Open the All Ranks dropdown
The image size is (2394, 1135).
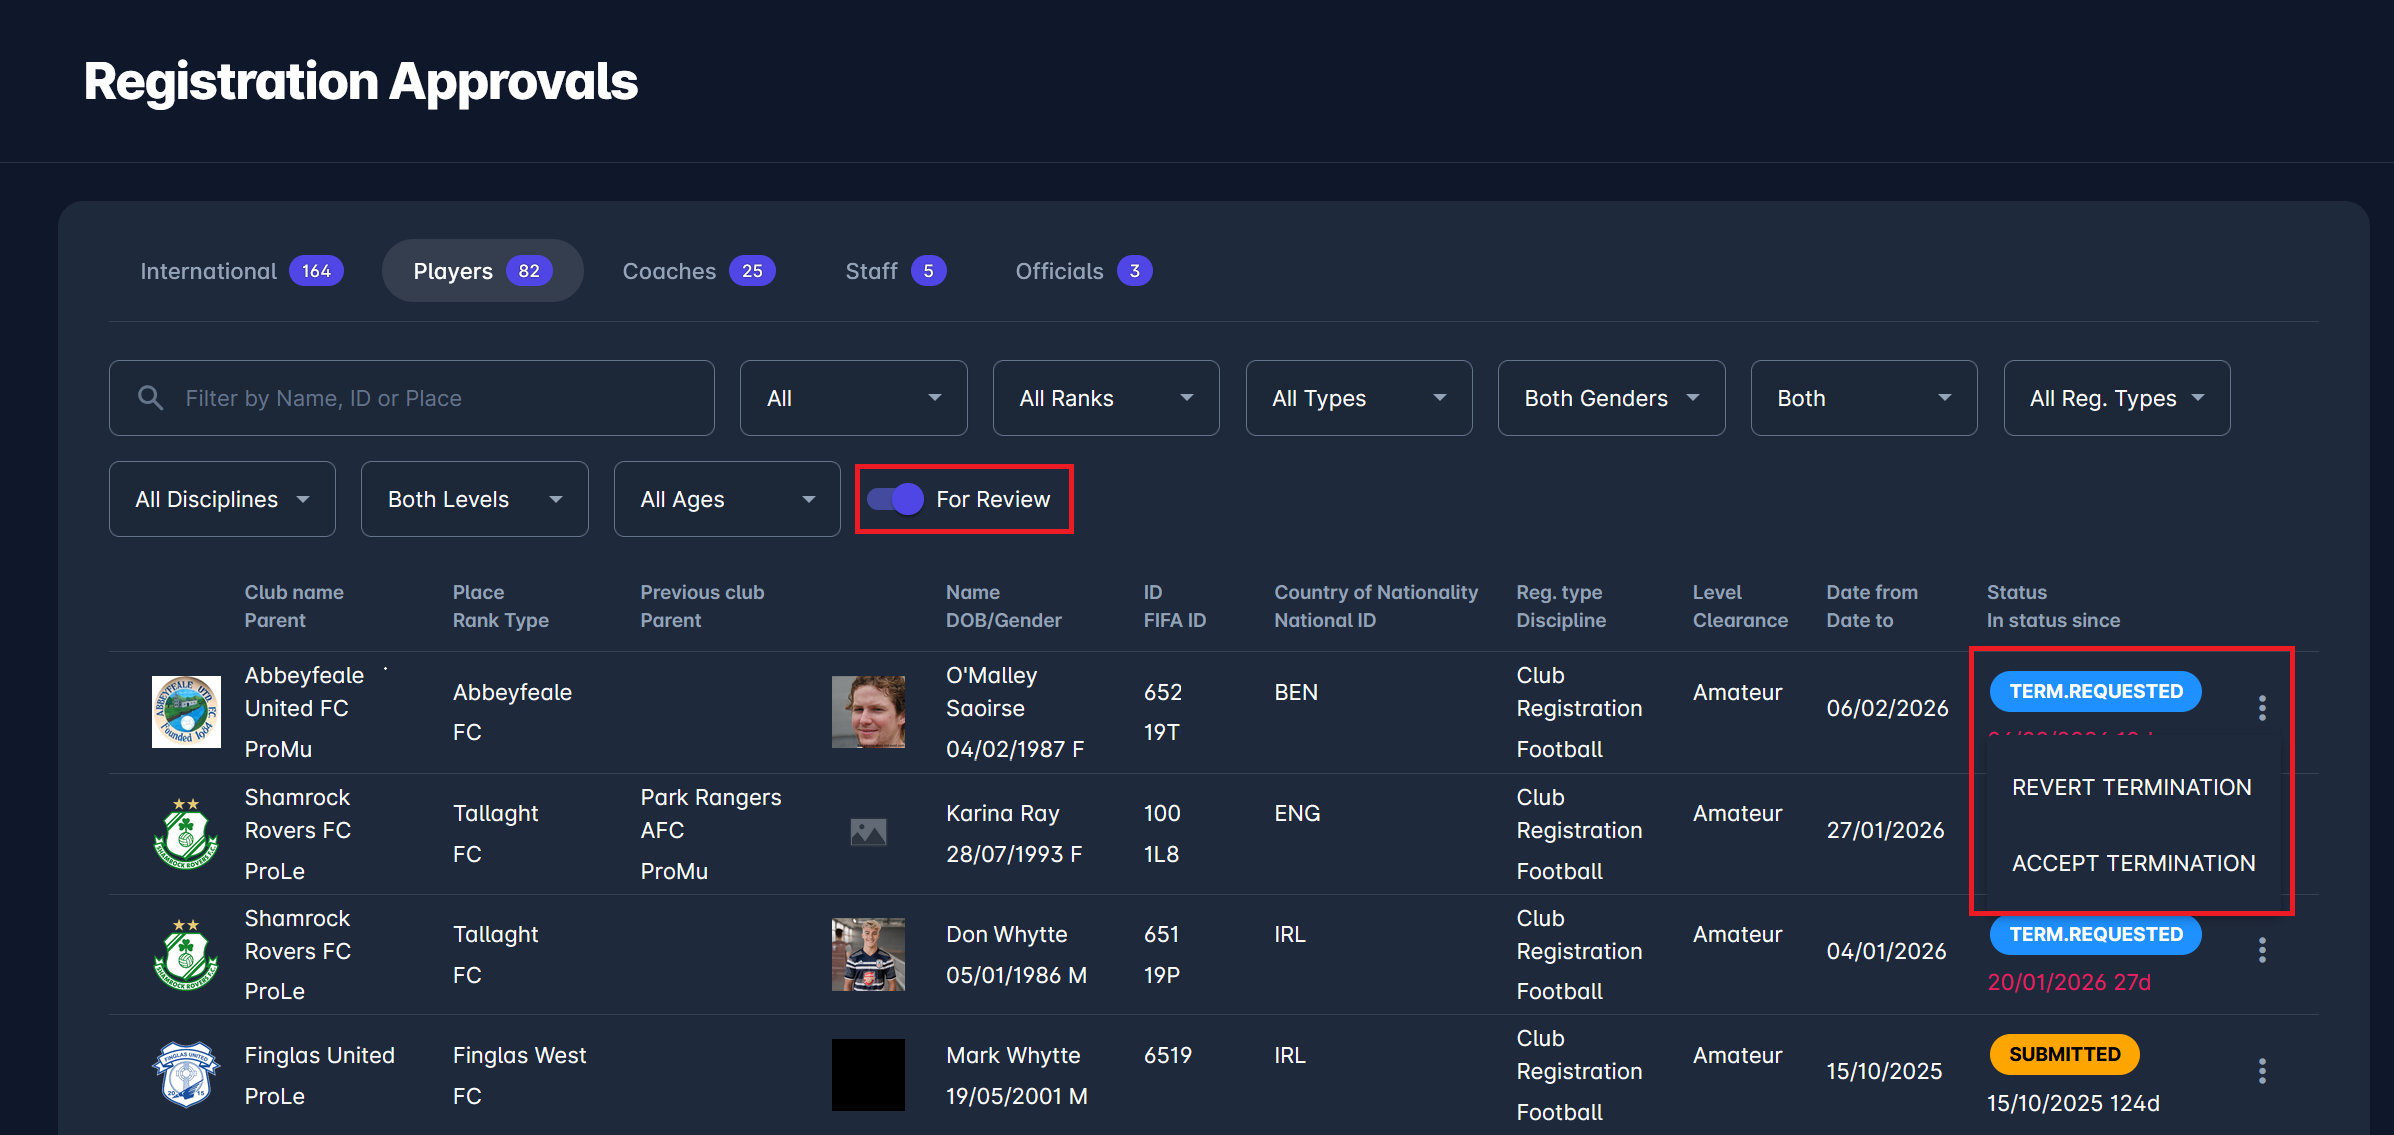click(1105, 398)
